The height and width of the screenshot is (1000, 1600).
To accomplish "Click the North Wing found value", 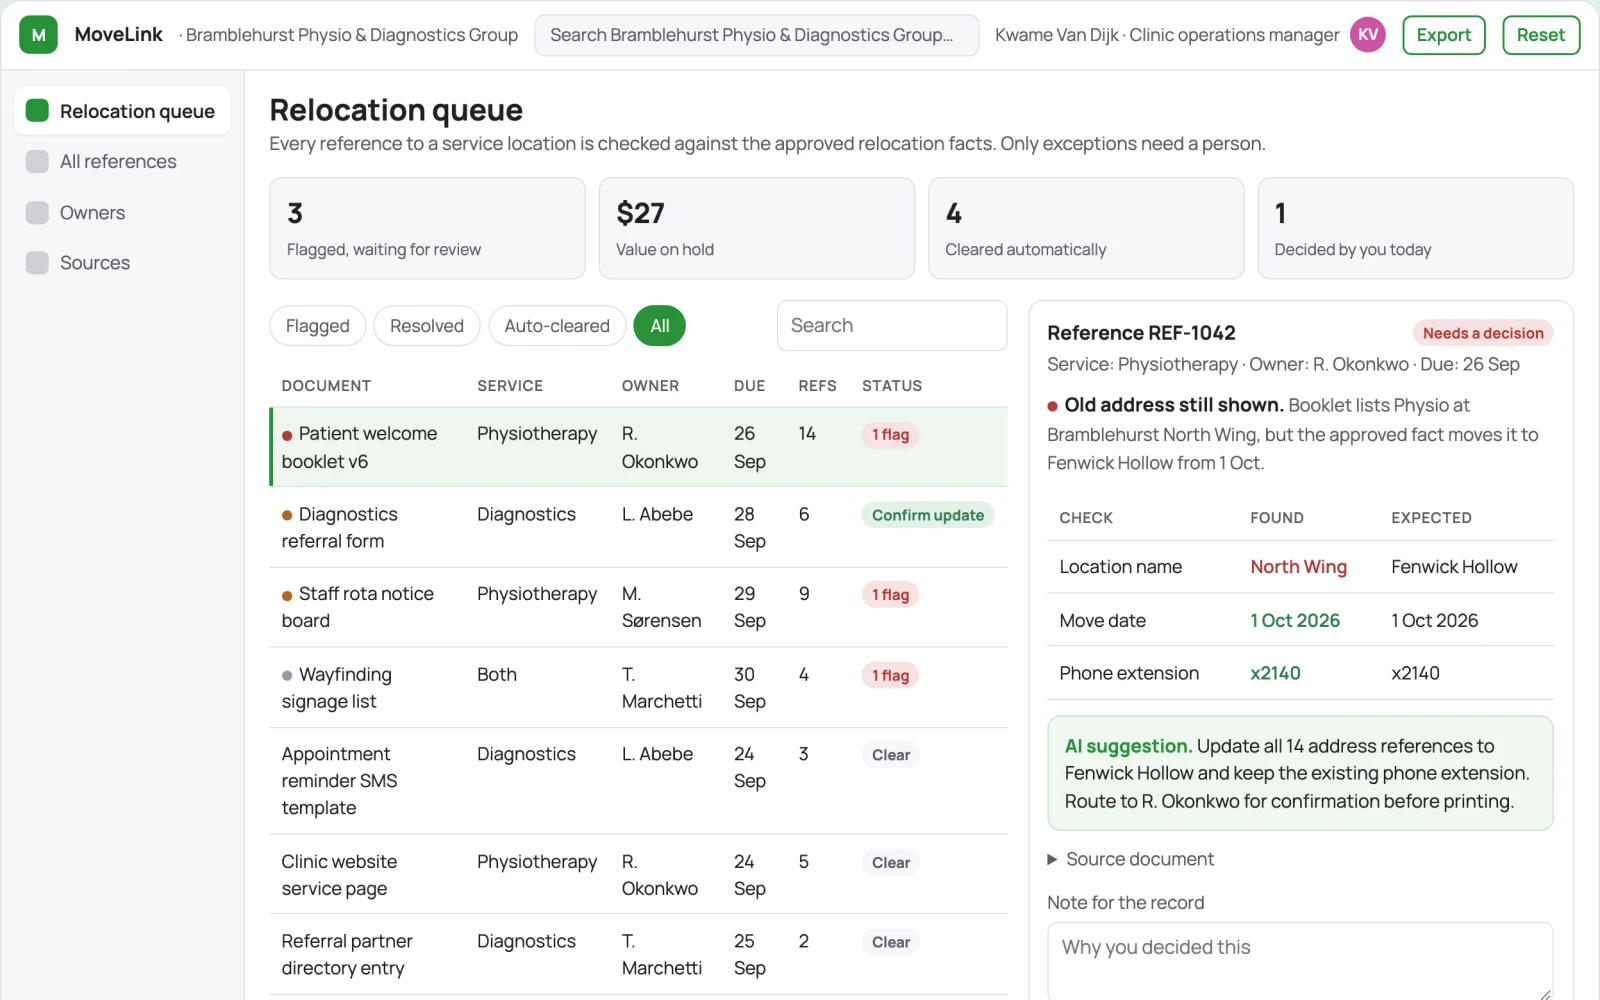I will point(1298,567).
